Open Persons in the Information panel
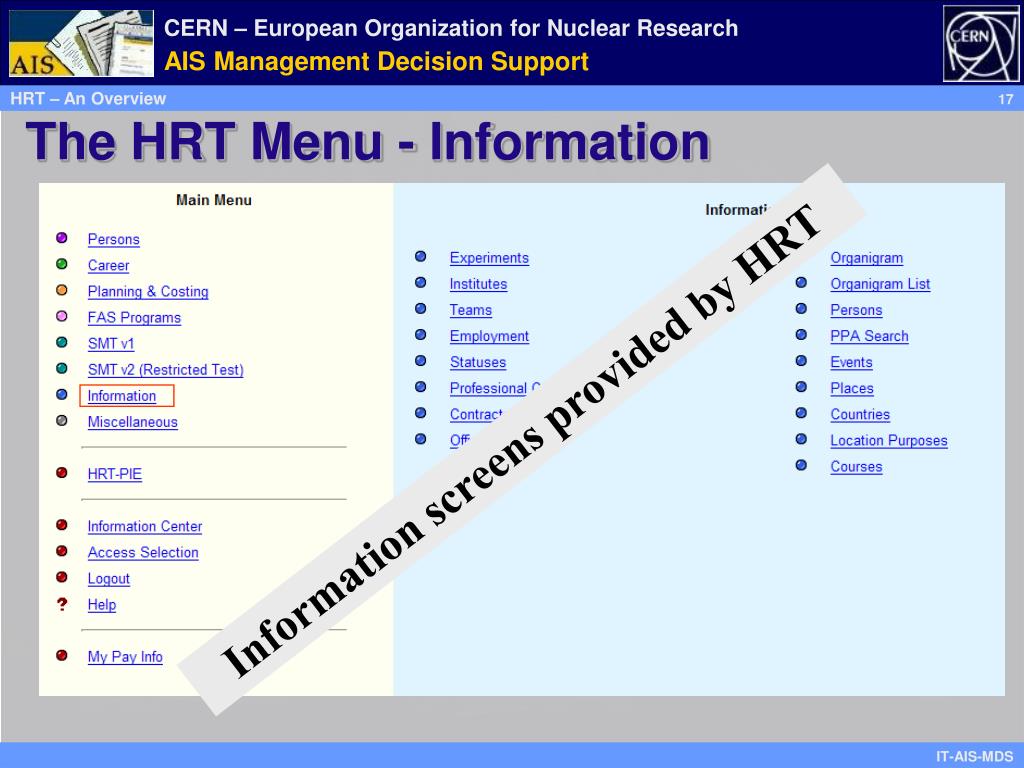 [856, 311]
